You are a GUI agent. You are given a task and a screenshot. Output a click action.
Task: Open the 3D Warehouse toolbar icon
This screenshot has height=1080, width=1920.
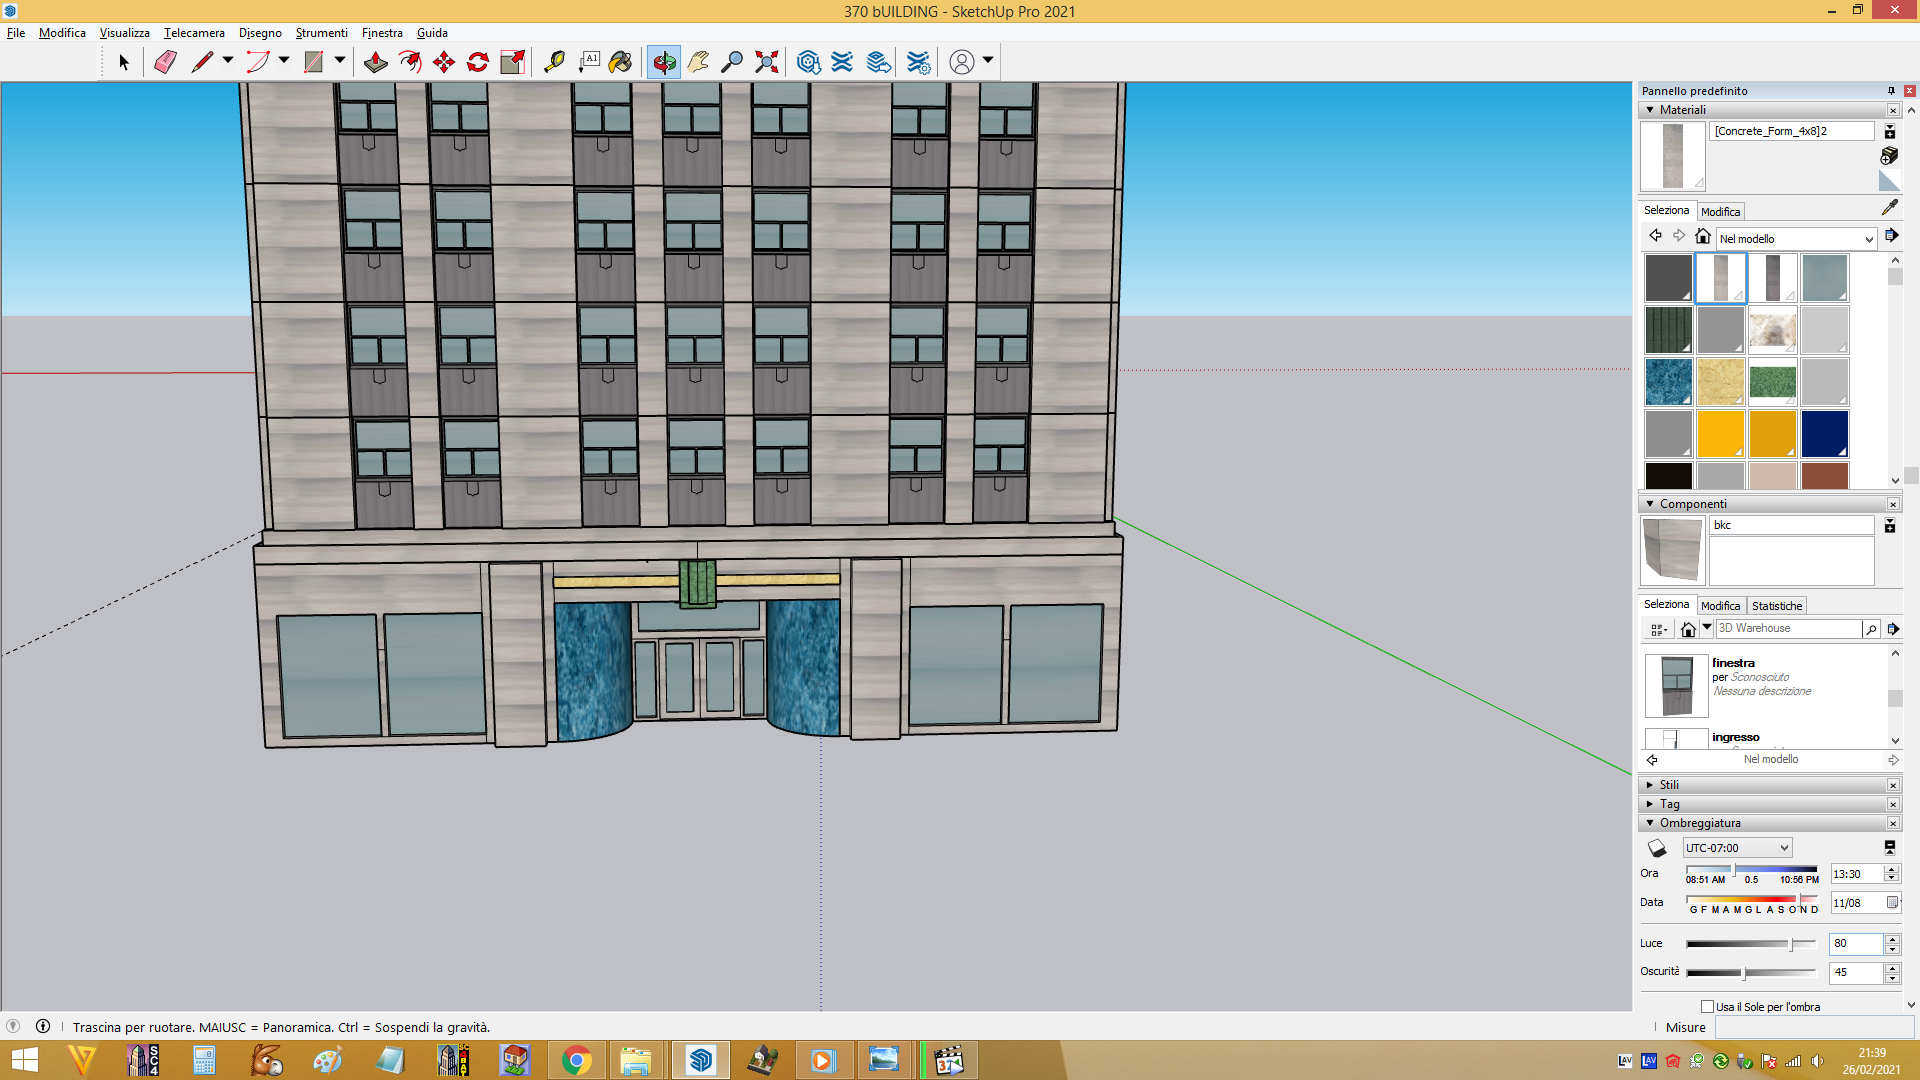coord(809,62)
